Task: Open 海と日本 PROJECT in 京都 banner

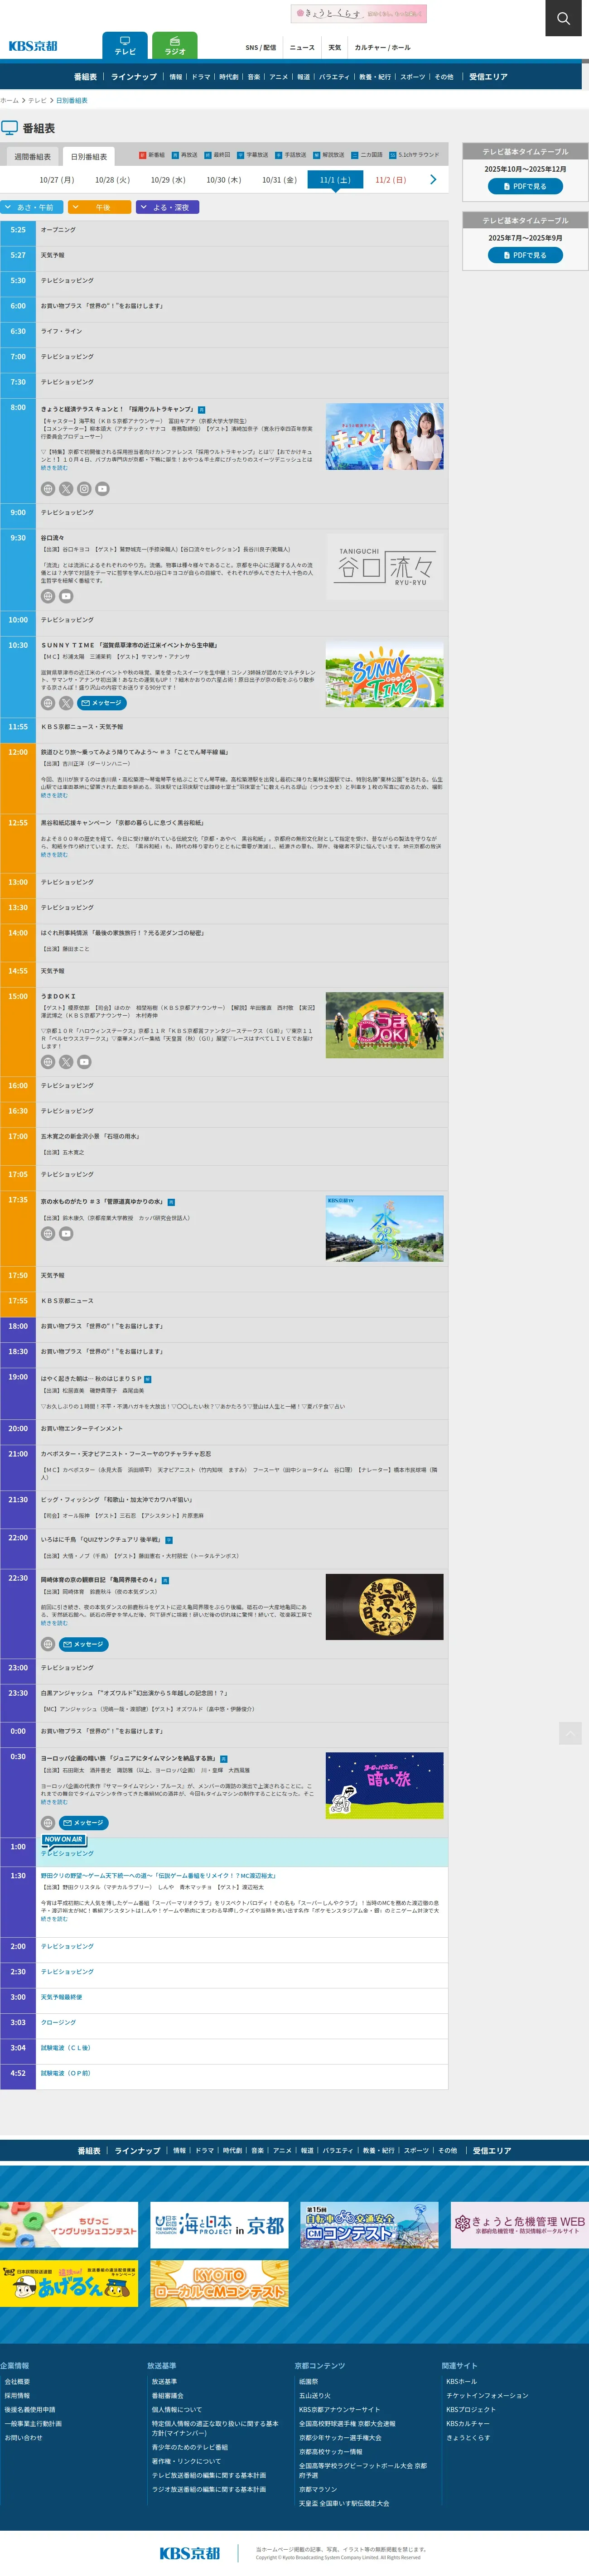Action: [219, 2225]
